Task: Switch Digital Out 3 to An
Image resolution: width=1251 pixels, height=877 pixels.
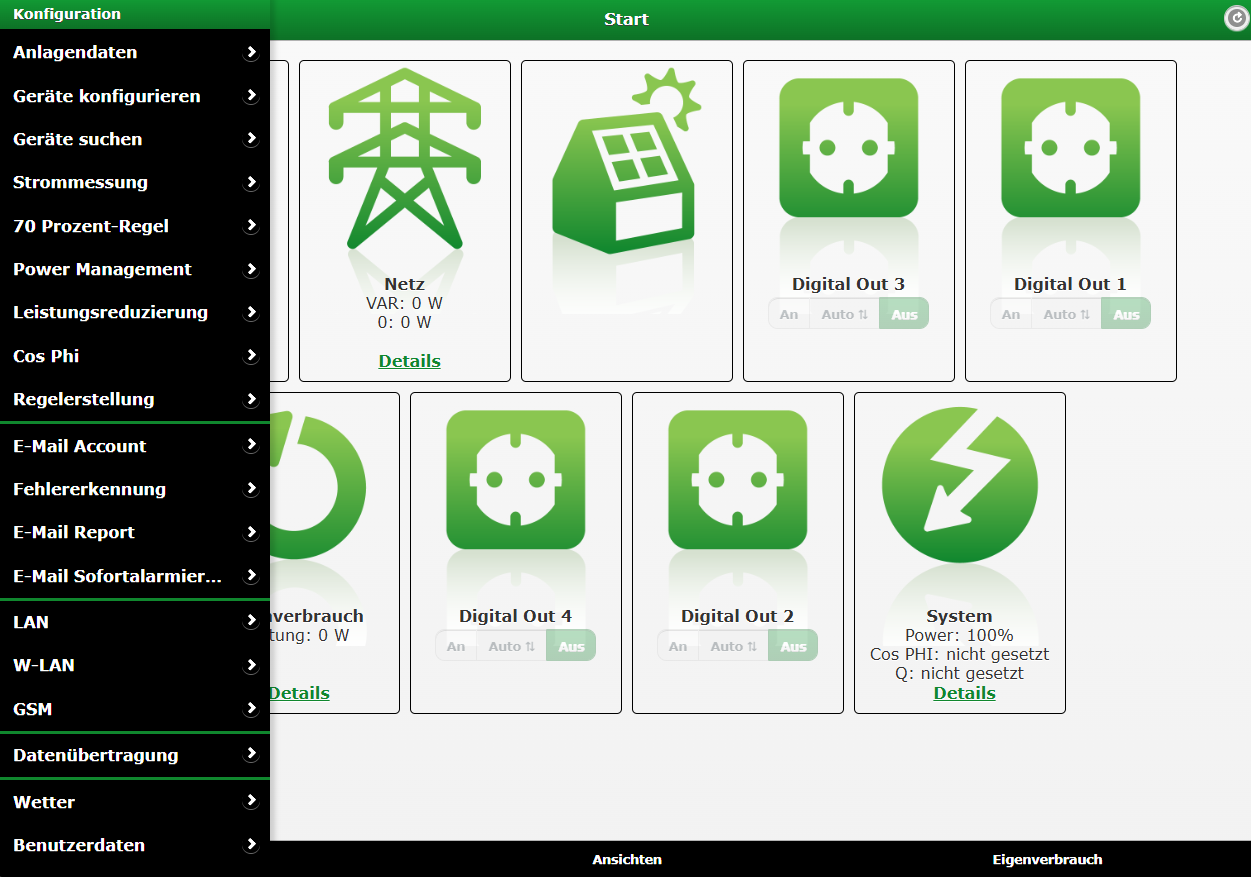Action: point(789,314)
